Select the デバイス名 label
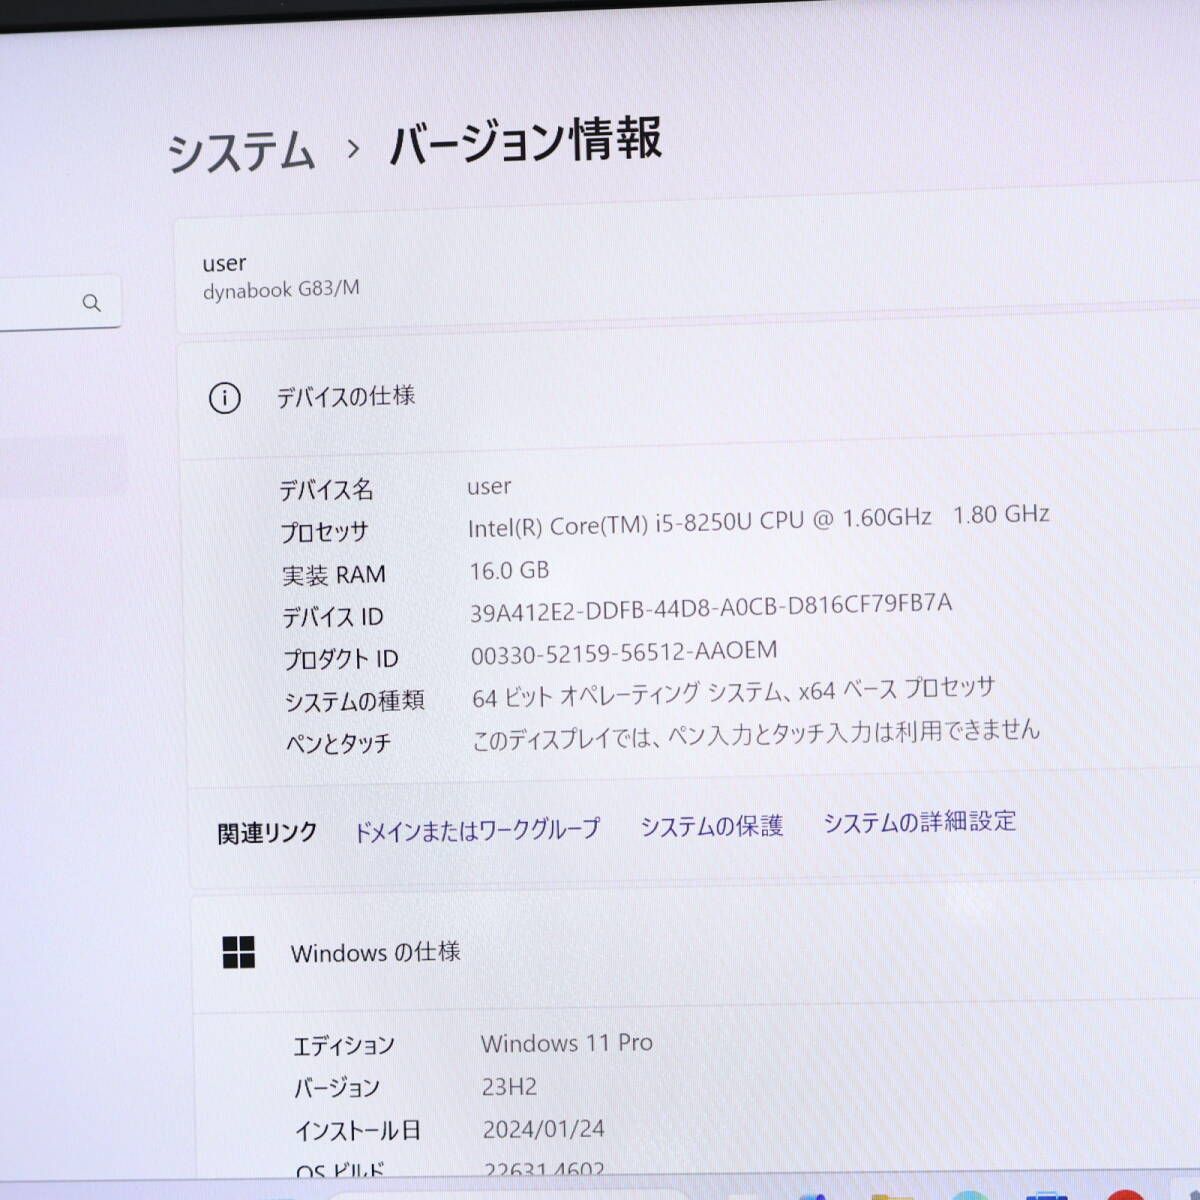 (x=326, y=490)
